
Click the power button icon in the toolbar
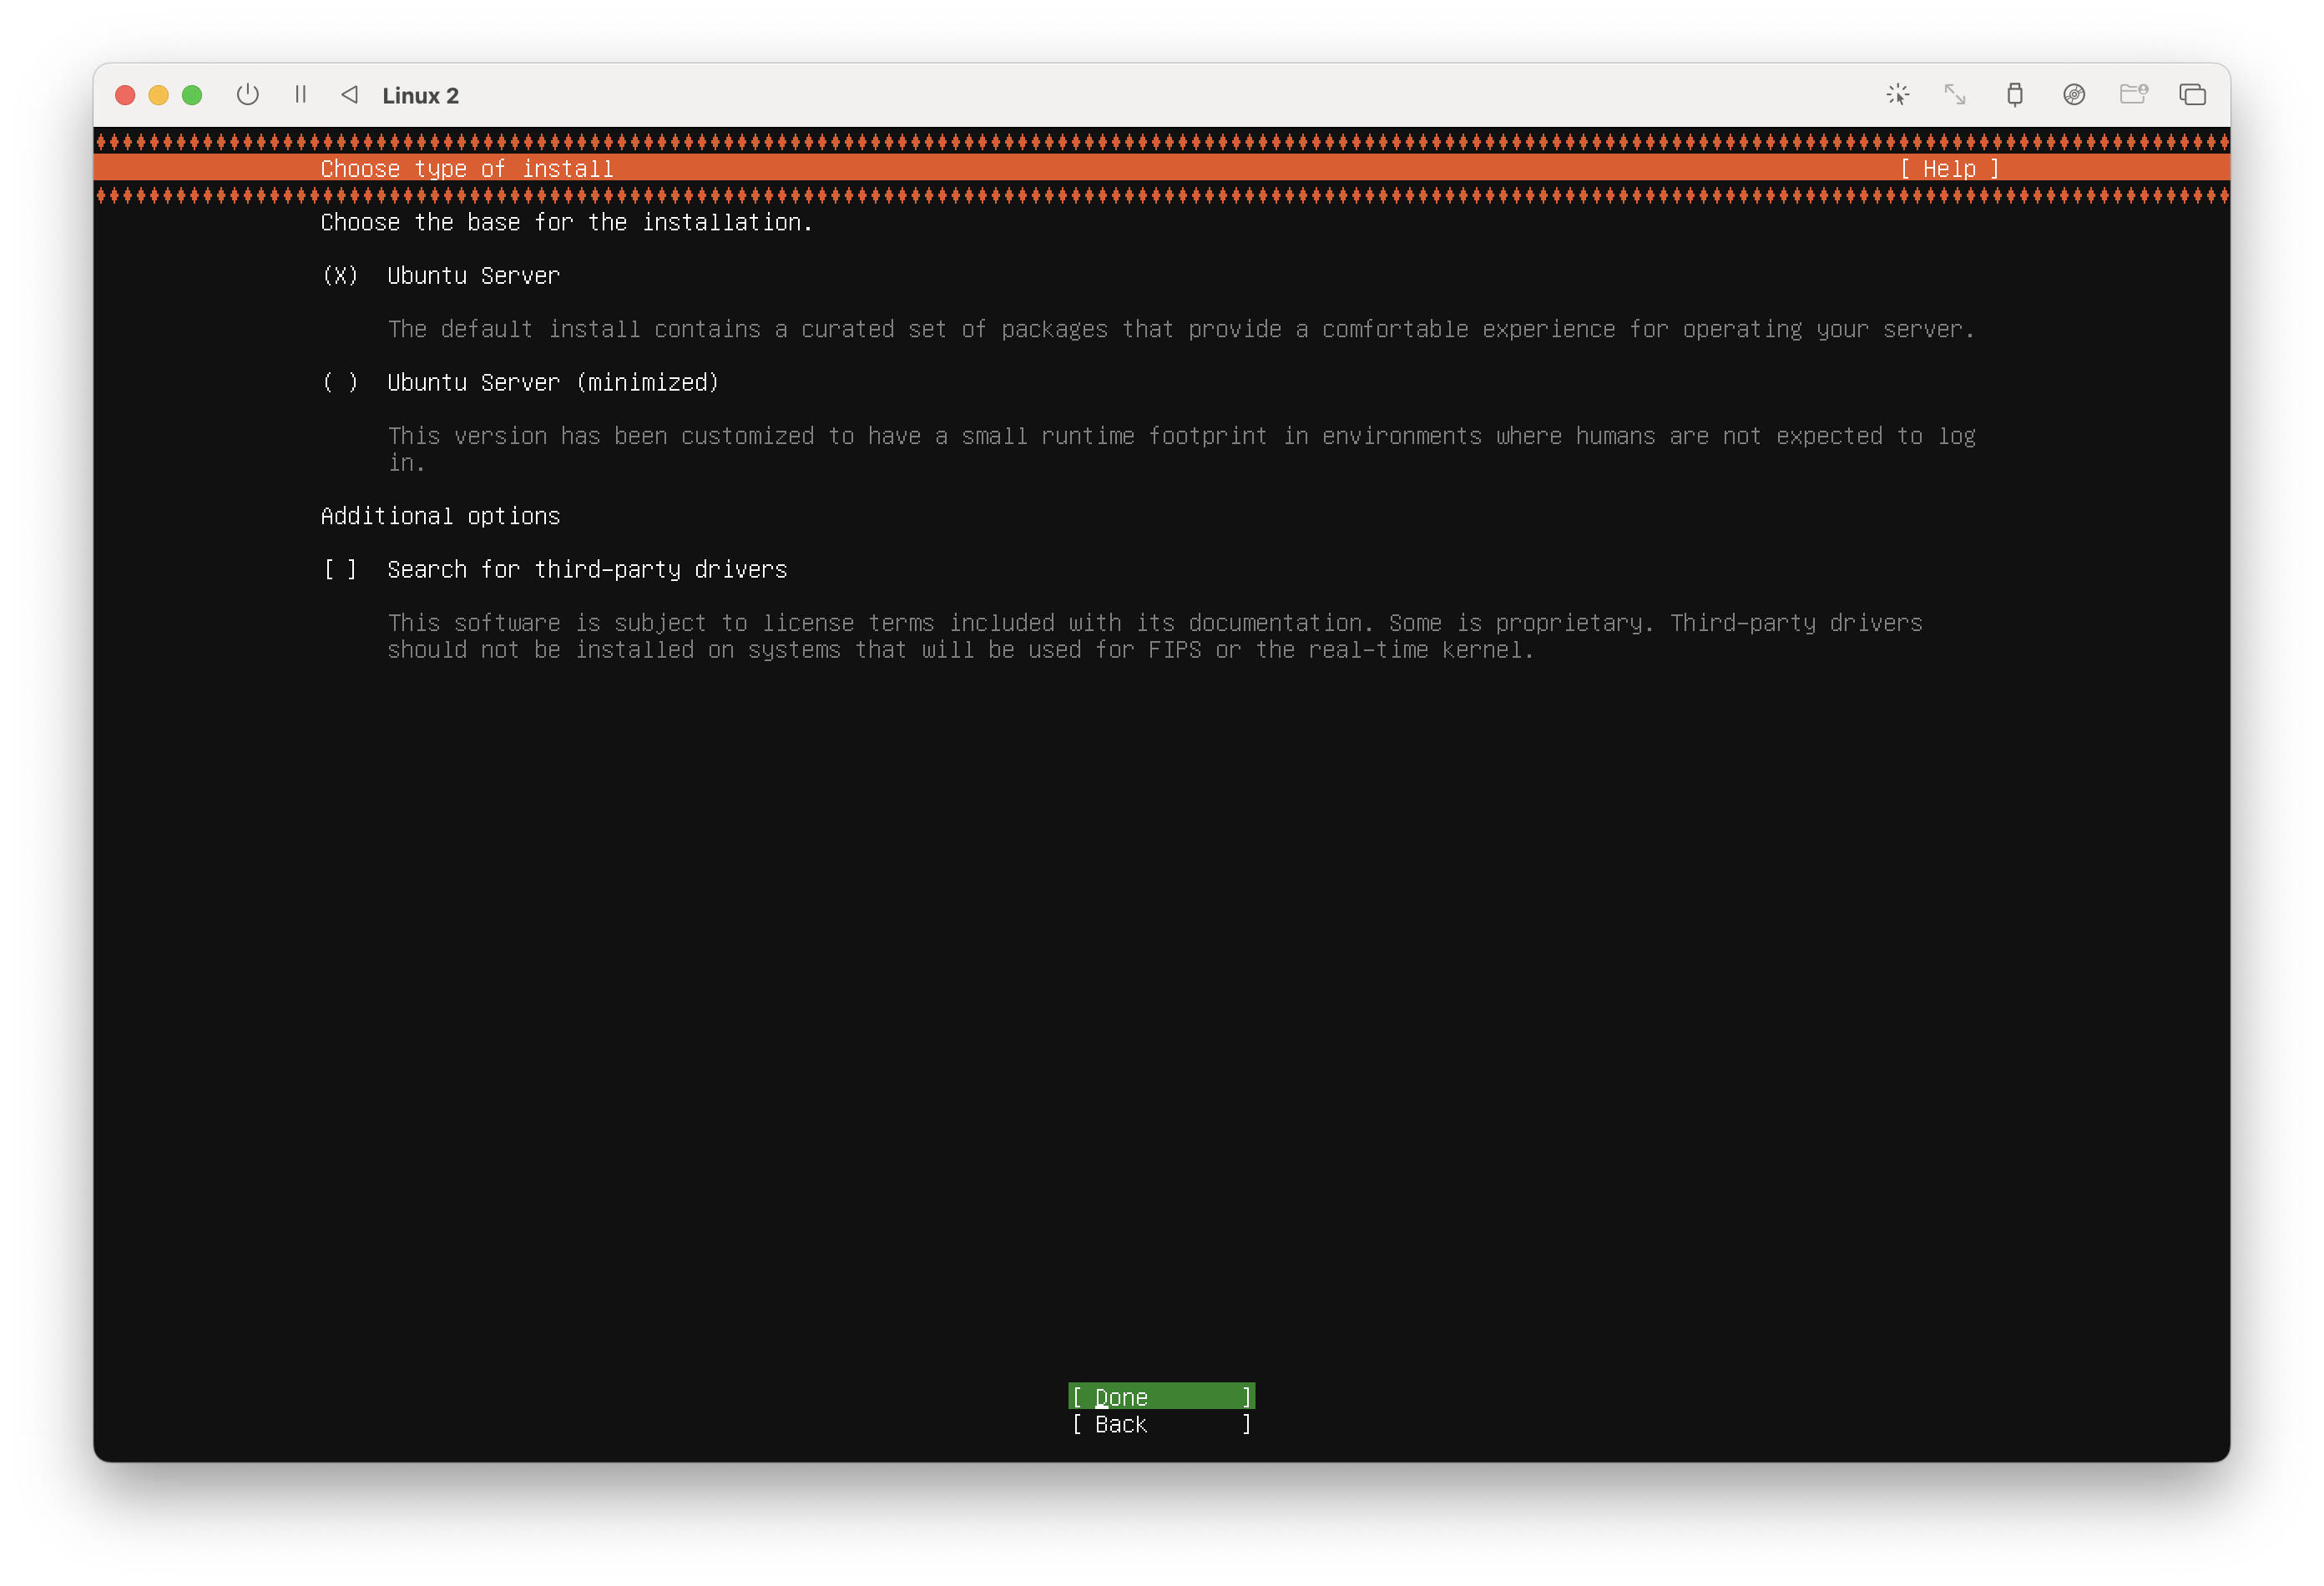coord(247,95)
